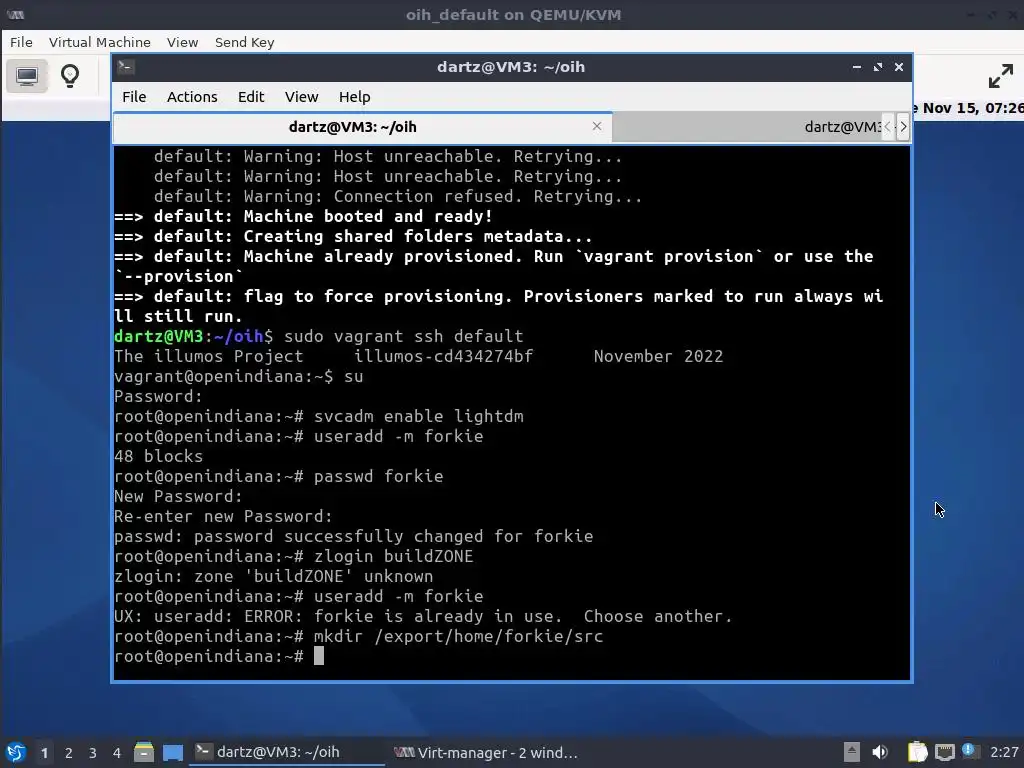Screen dimensions: 1024x768
Task: Click the 'mkdir /export/home/forkie/src' command text
Action: [x=458, y=636]
